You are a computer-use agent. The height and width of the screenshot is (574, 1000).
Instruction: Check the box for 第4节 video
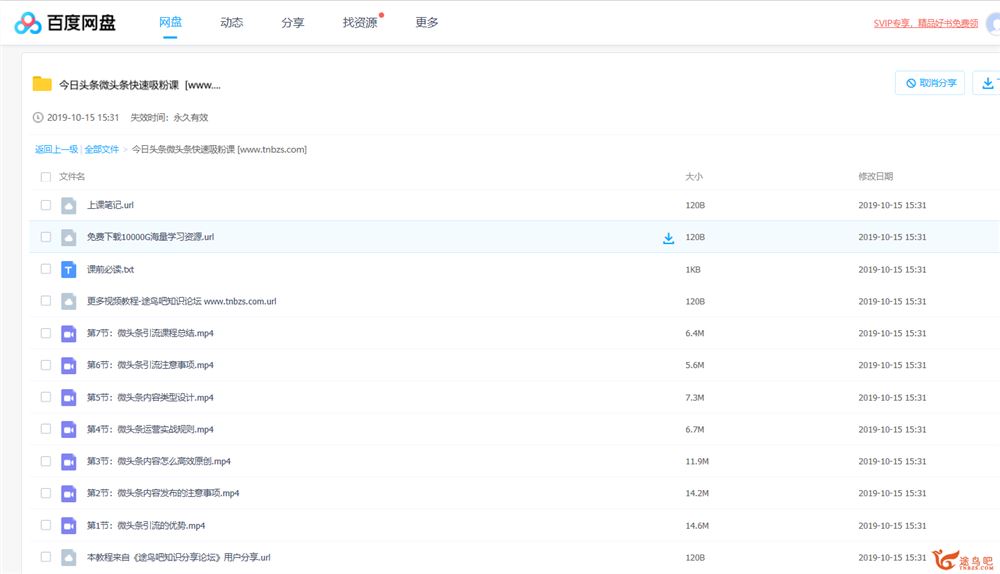45,429
